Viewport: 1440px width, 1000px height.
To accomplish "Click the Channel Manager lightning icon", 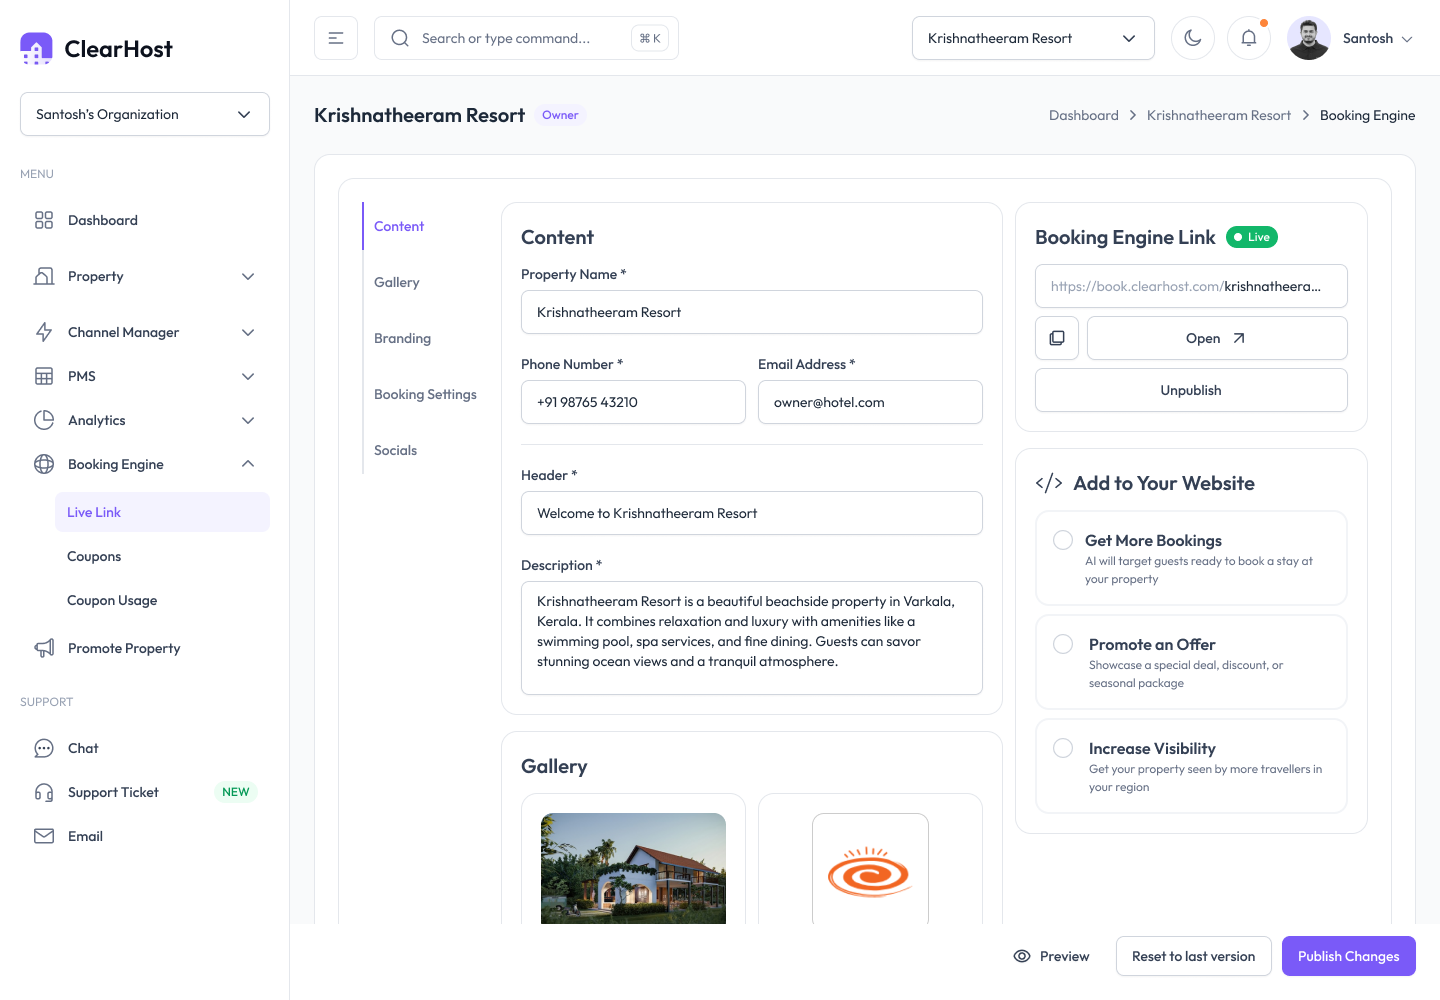I will pos(44,332).
